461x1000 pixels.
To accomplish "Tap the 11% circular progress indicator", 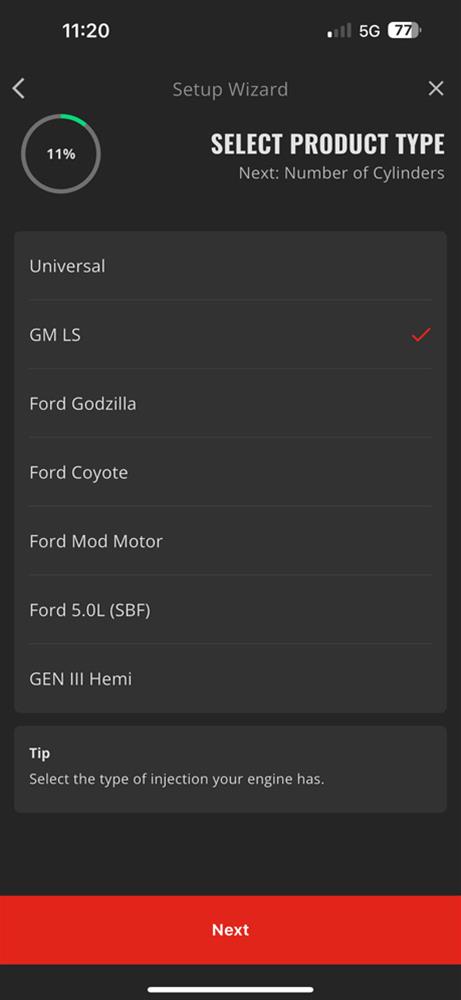I will click(61, 154).
